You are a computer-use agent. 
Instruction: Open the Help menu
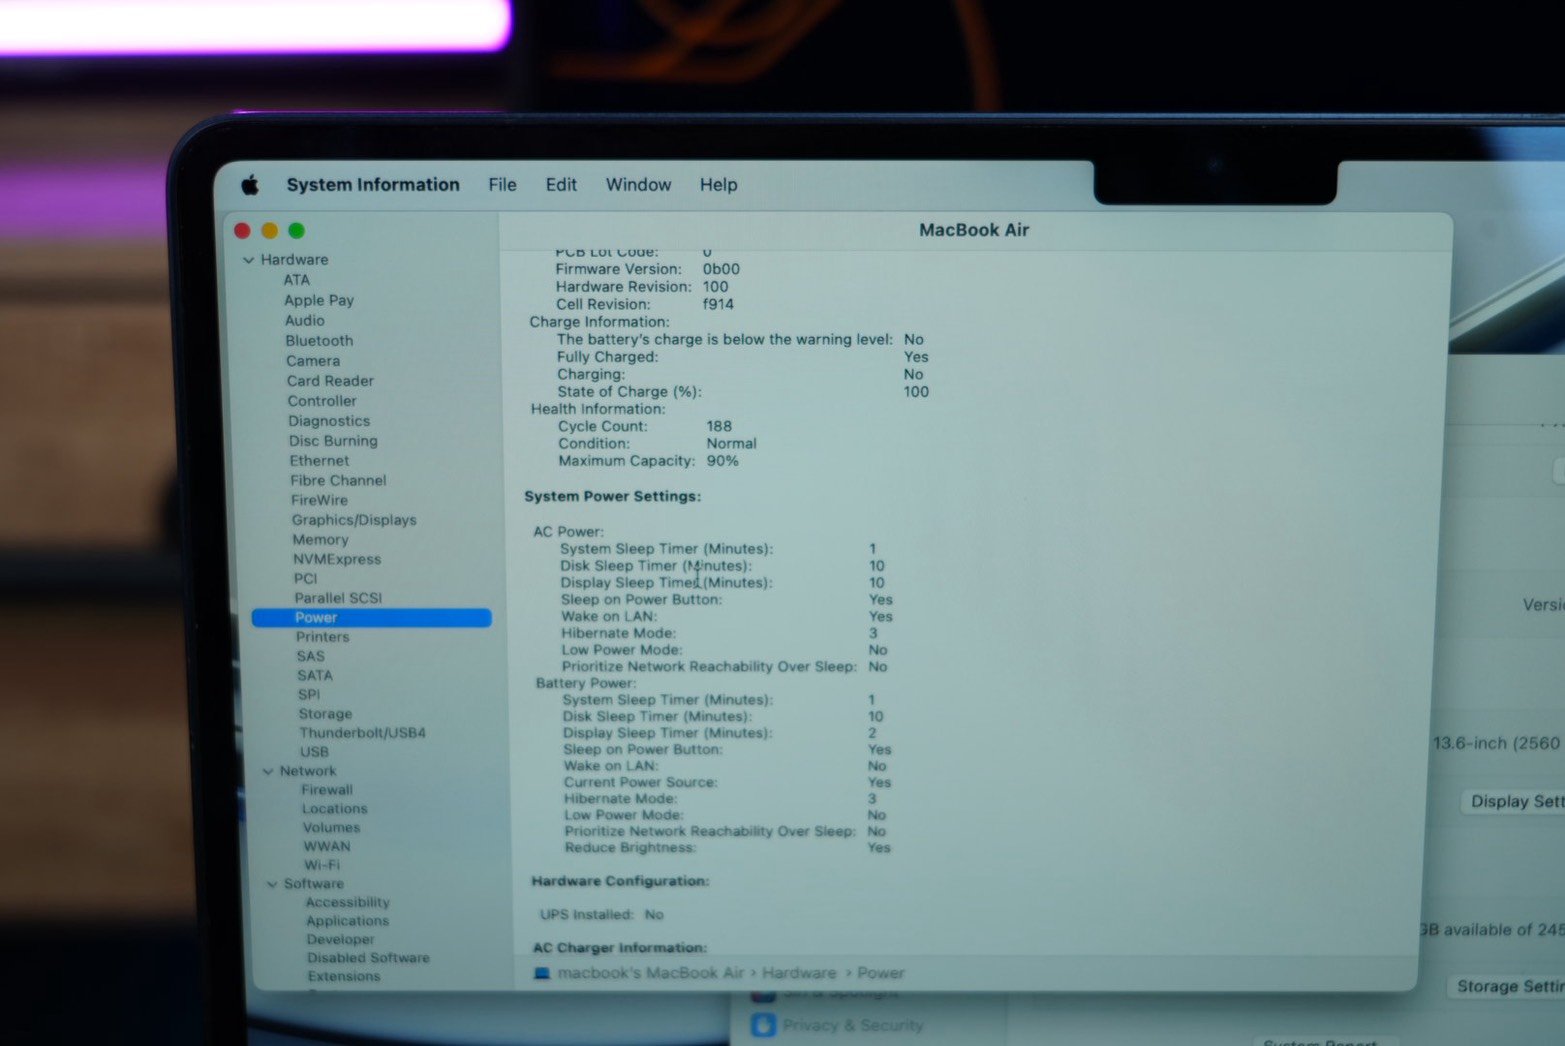click(718, 185)
